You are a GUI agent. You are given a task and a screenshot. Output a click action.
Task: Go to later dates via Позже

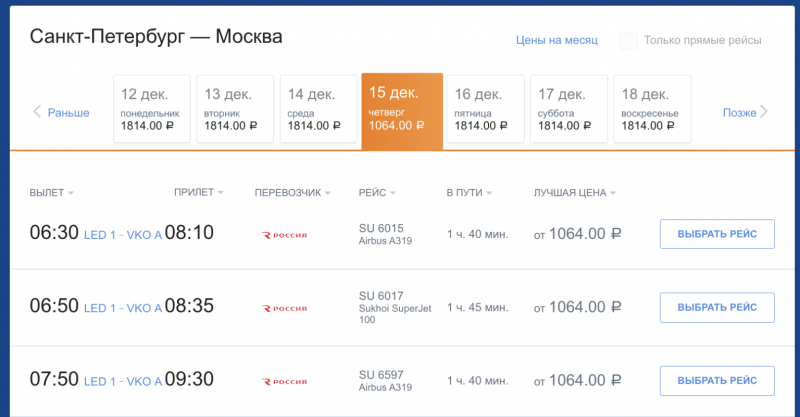tap(739, 113)
